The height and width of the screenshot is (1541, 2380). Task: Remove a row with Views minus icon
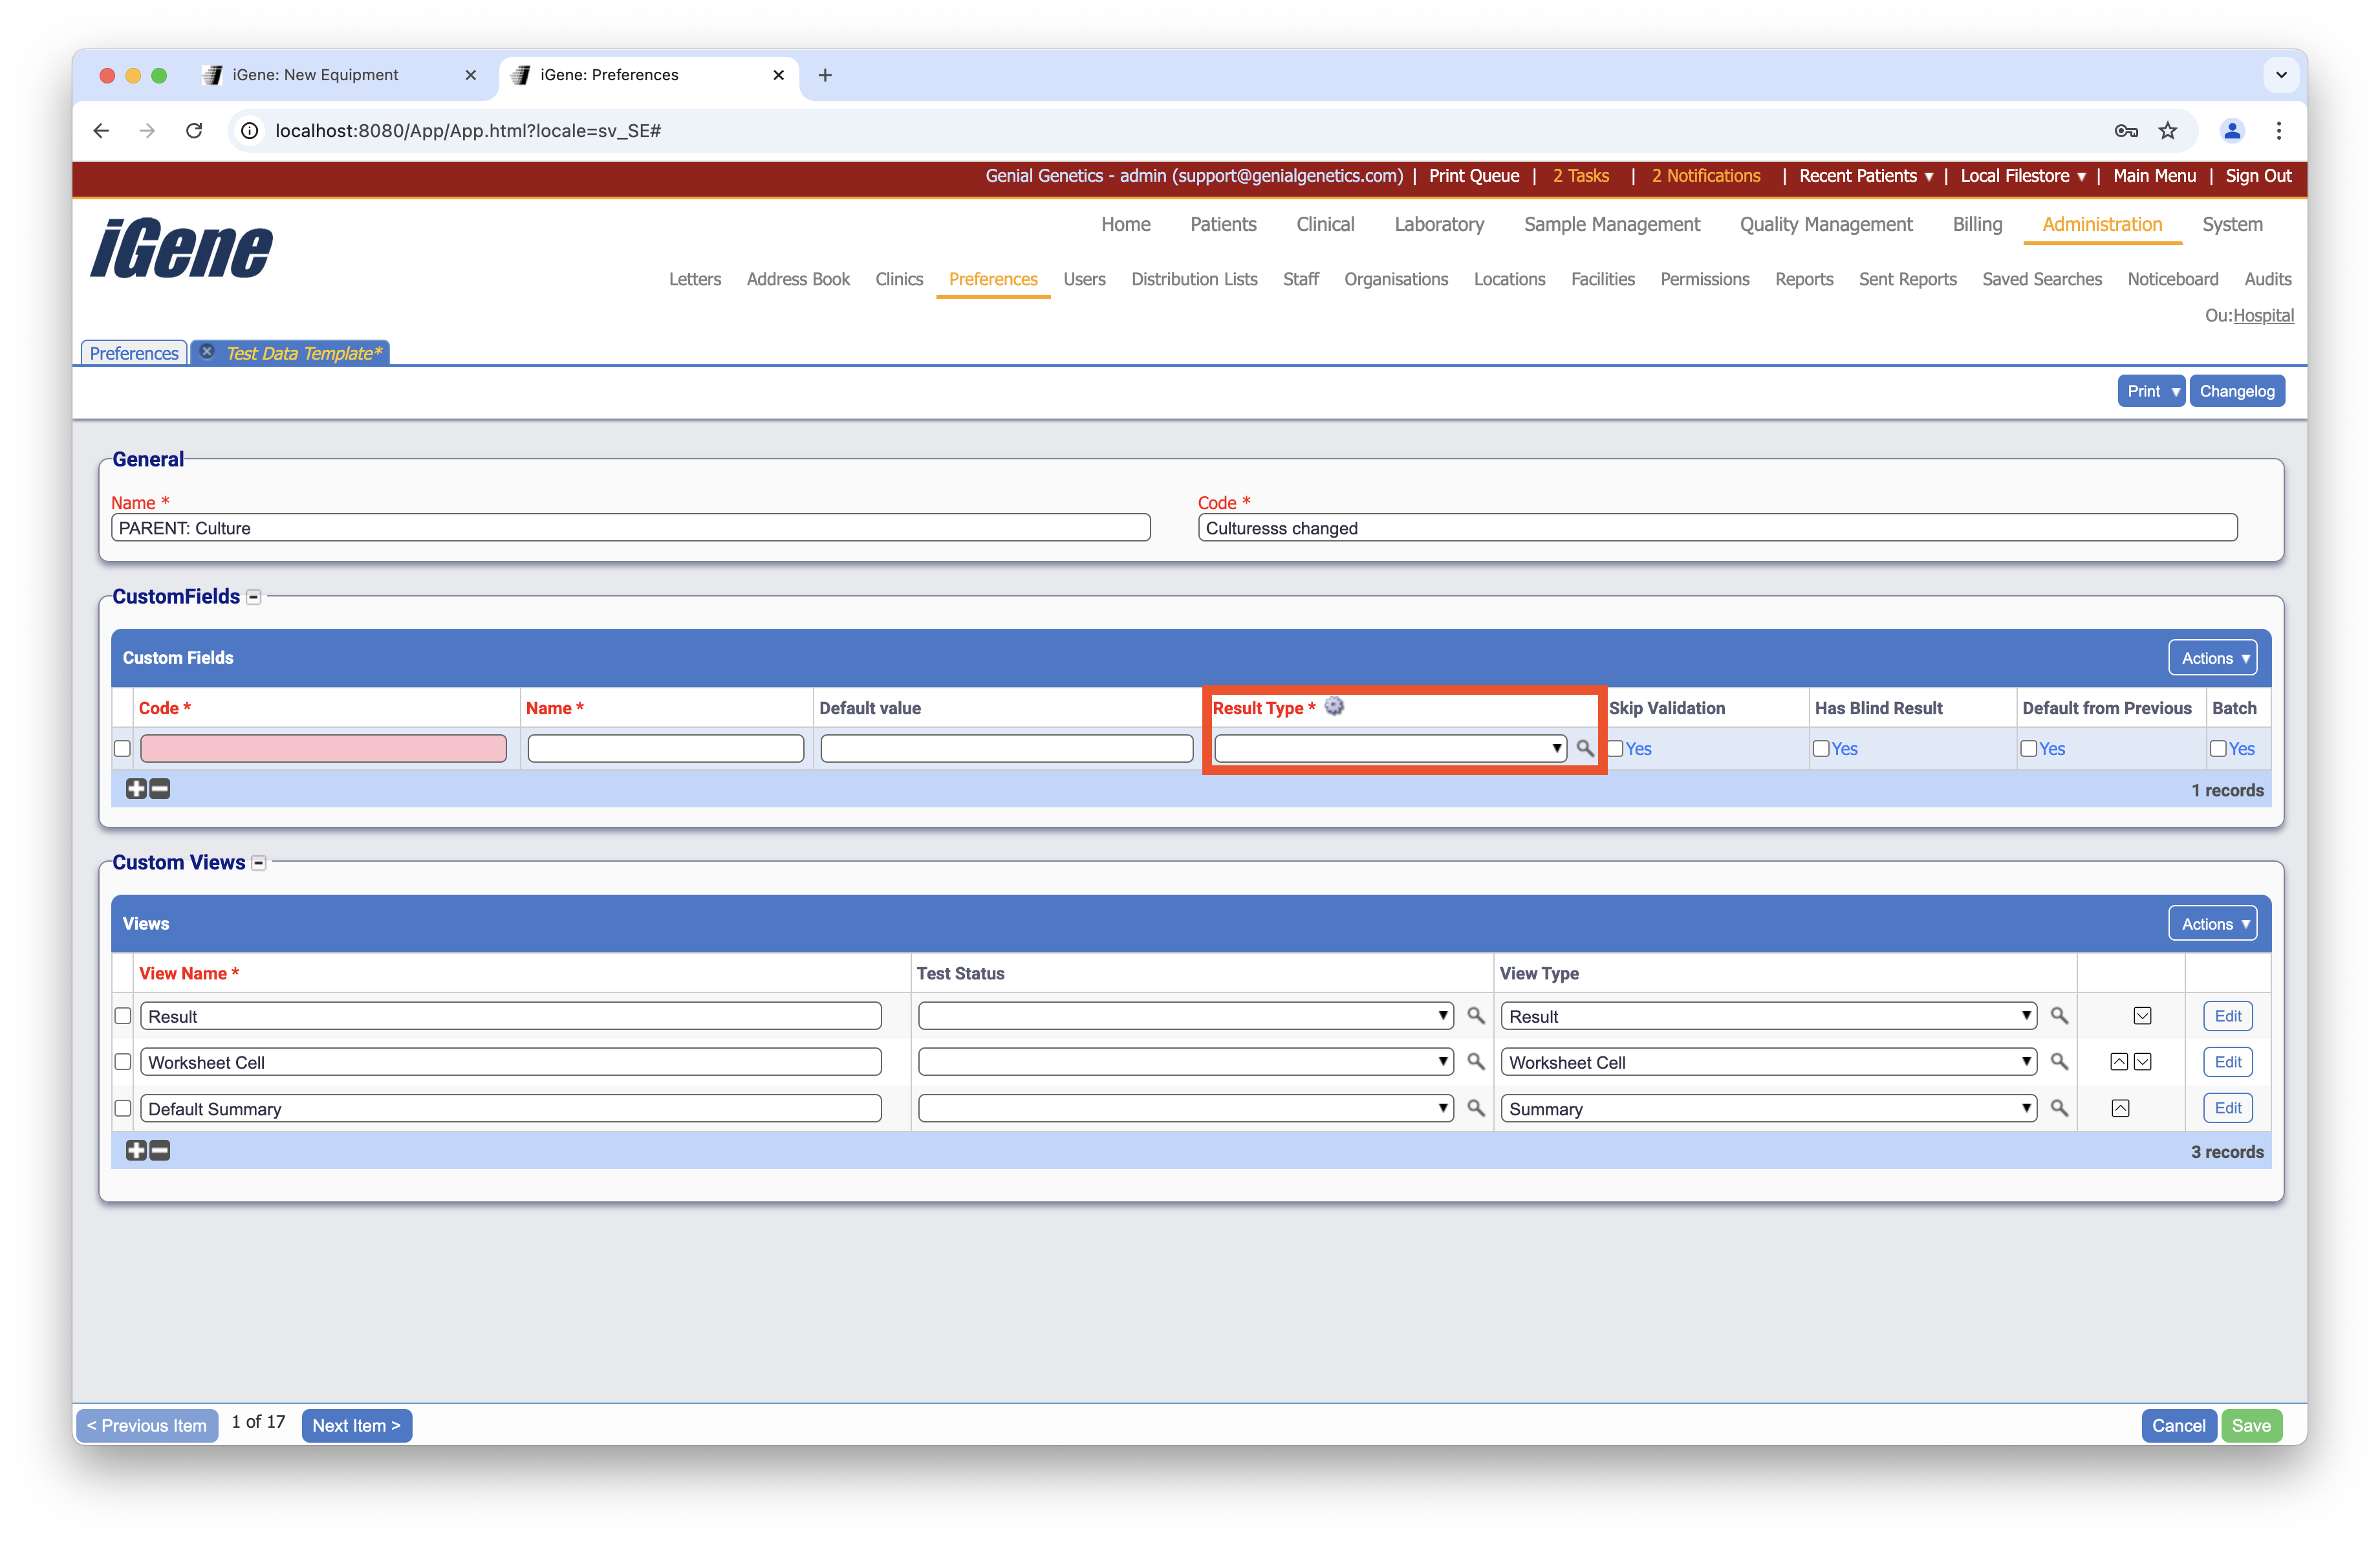click(160, 1151)
